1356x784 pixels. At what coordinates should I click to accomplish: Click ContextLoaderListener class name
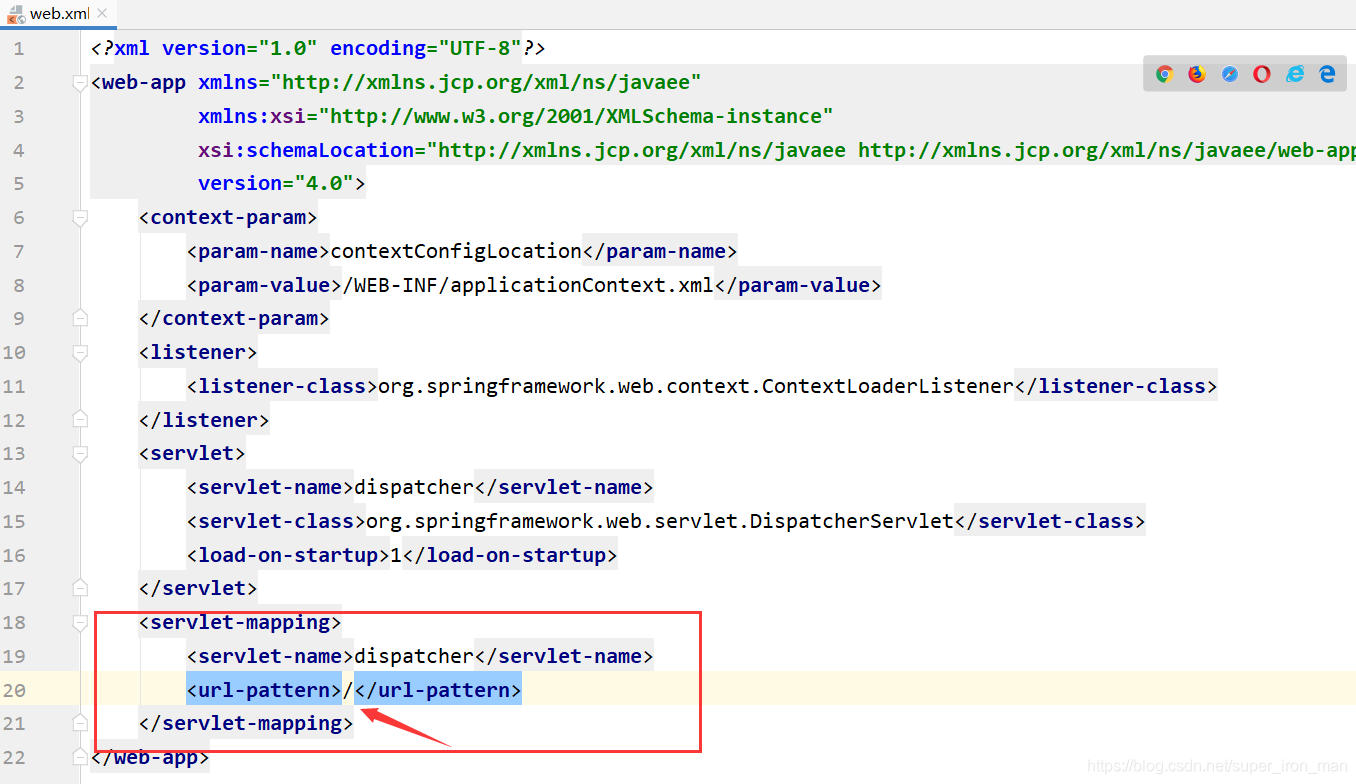point(888,386)
